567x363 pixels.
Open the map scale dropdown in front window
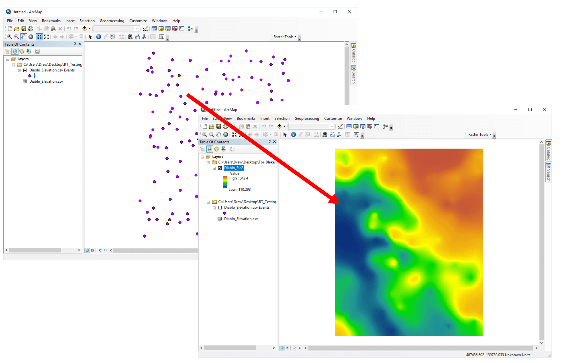click(312, 127)
